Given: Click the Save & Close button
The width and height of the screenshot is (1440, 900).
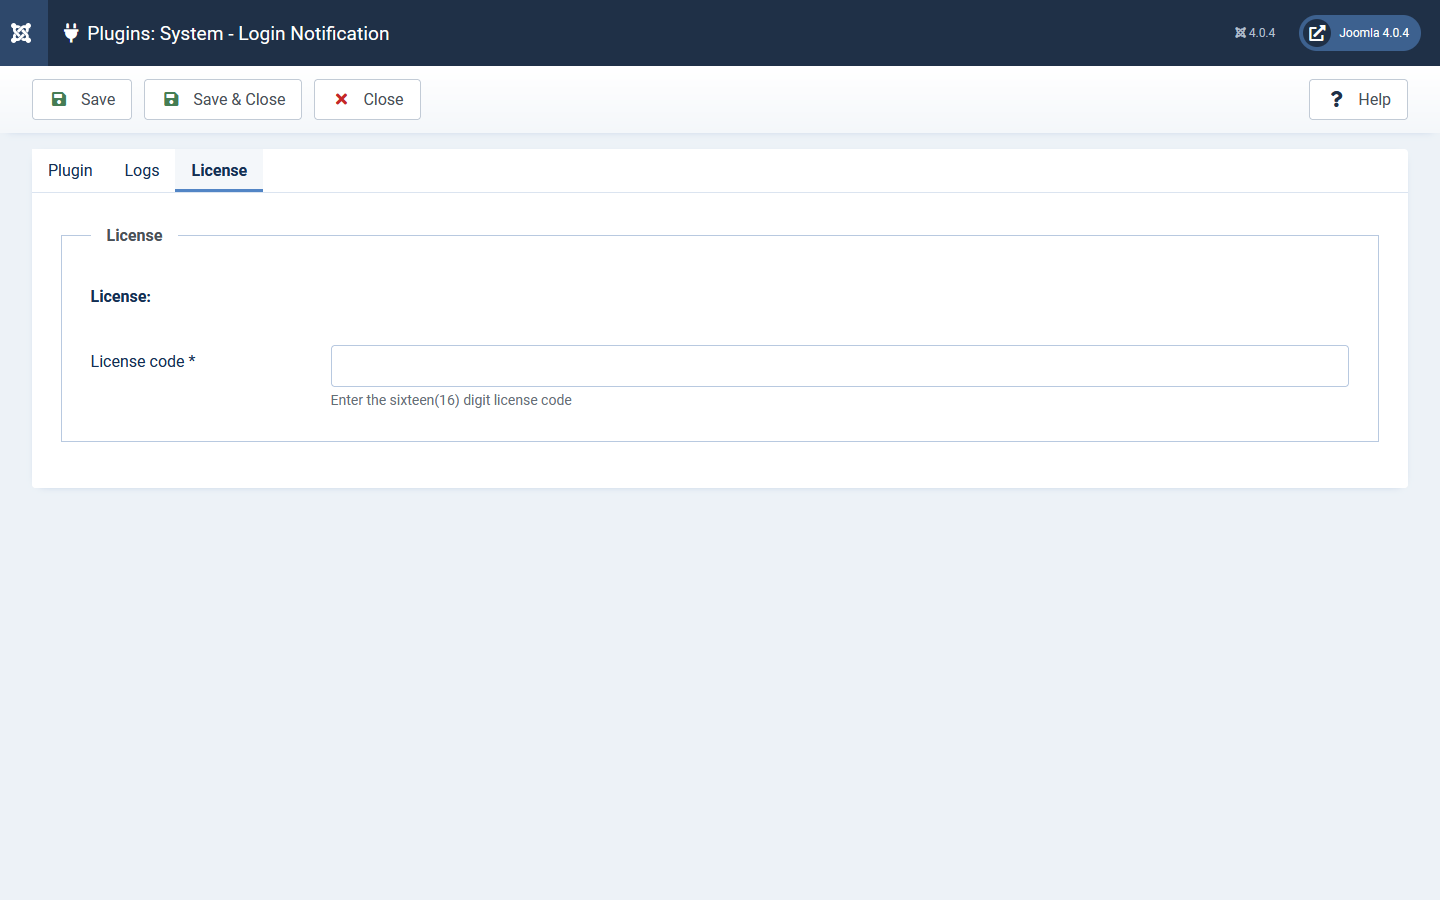Looking at the screenshot, I should 223,99.
